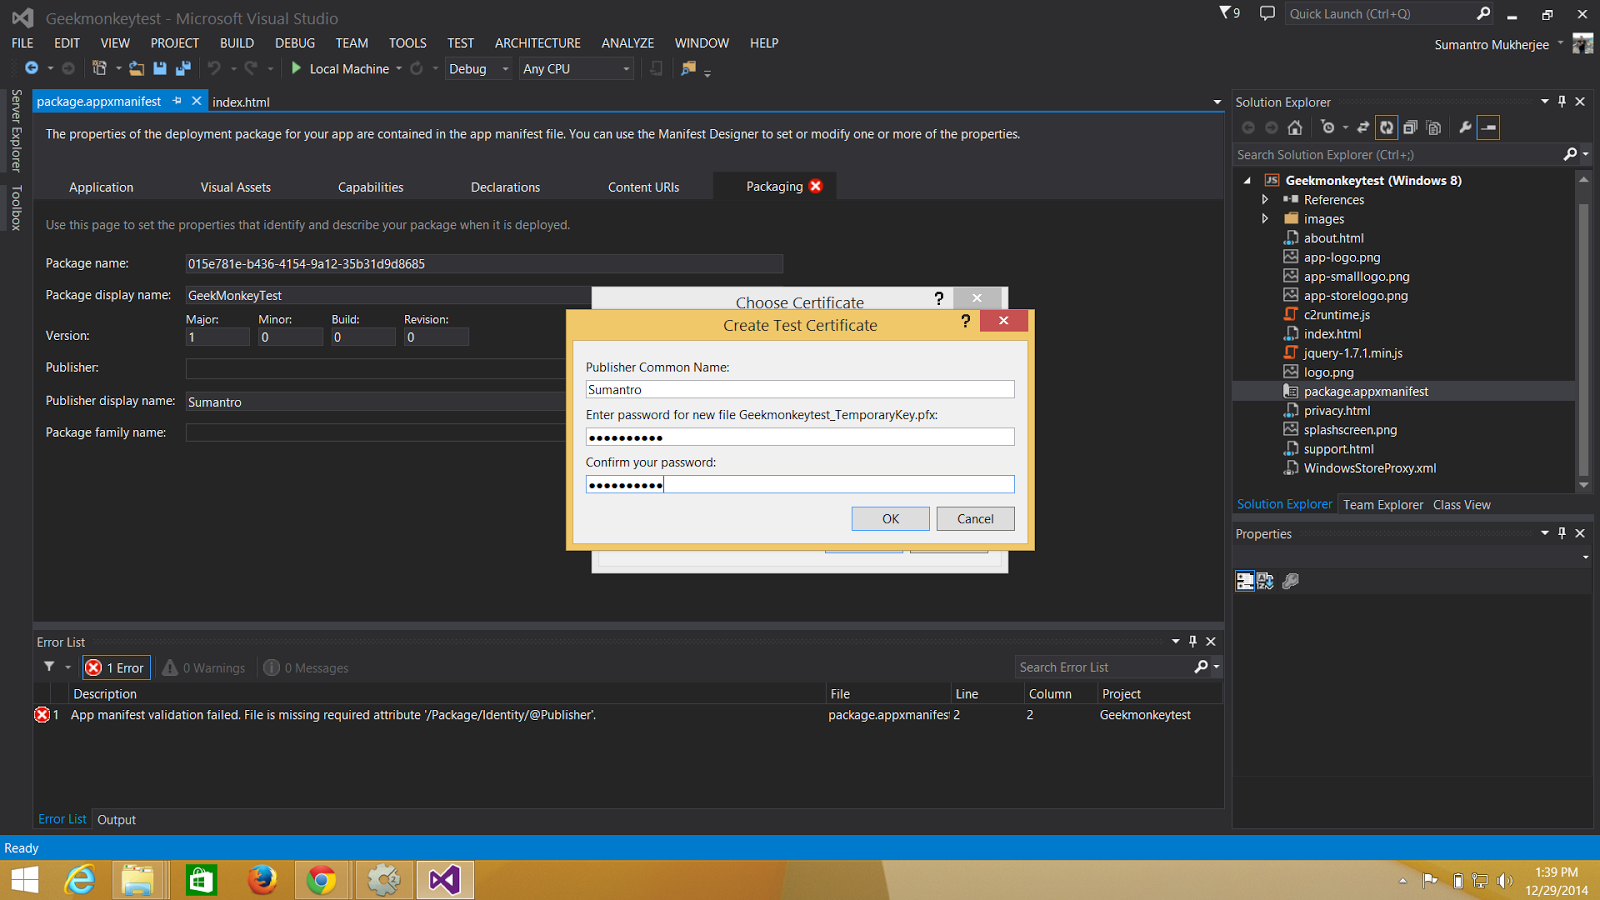Screen dimensions: 1600x900
Task: Click the error list filter funnel icon
Action: 49,667
